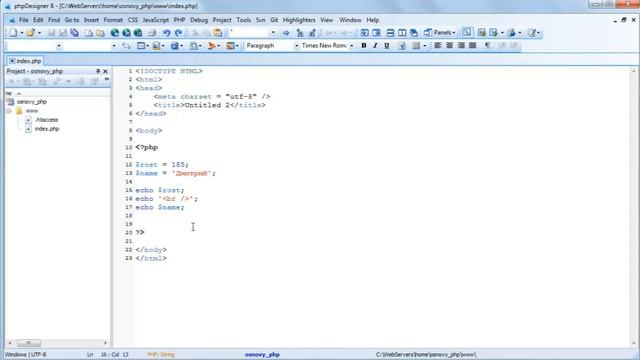Open the PHP menu
Screen dimensions: 640x360
tap(179, 20)
